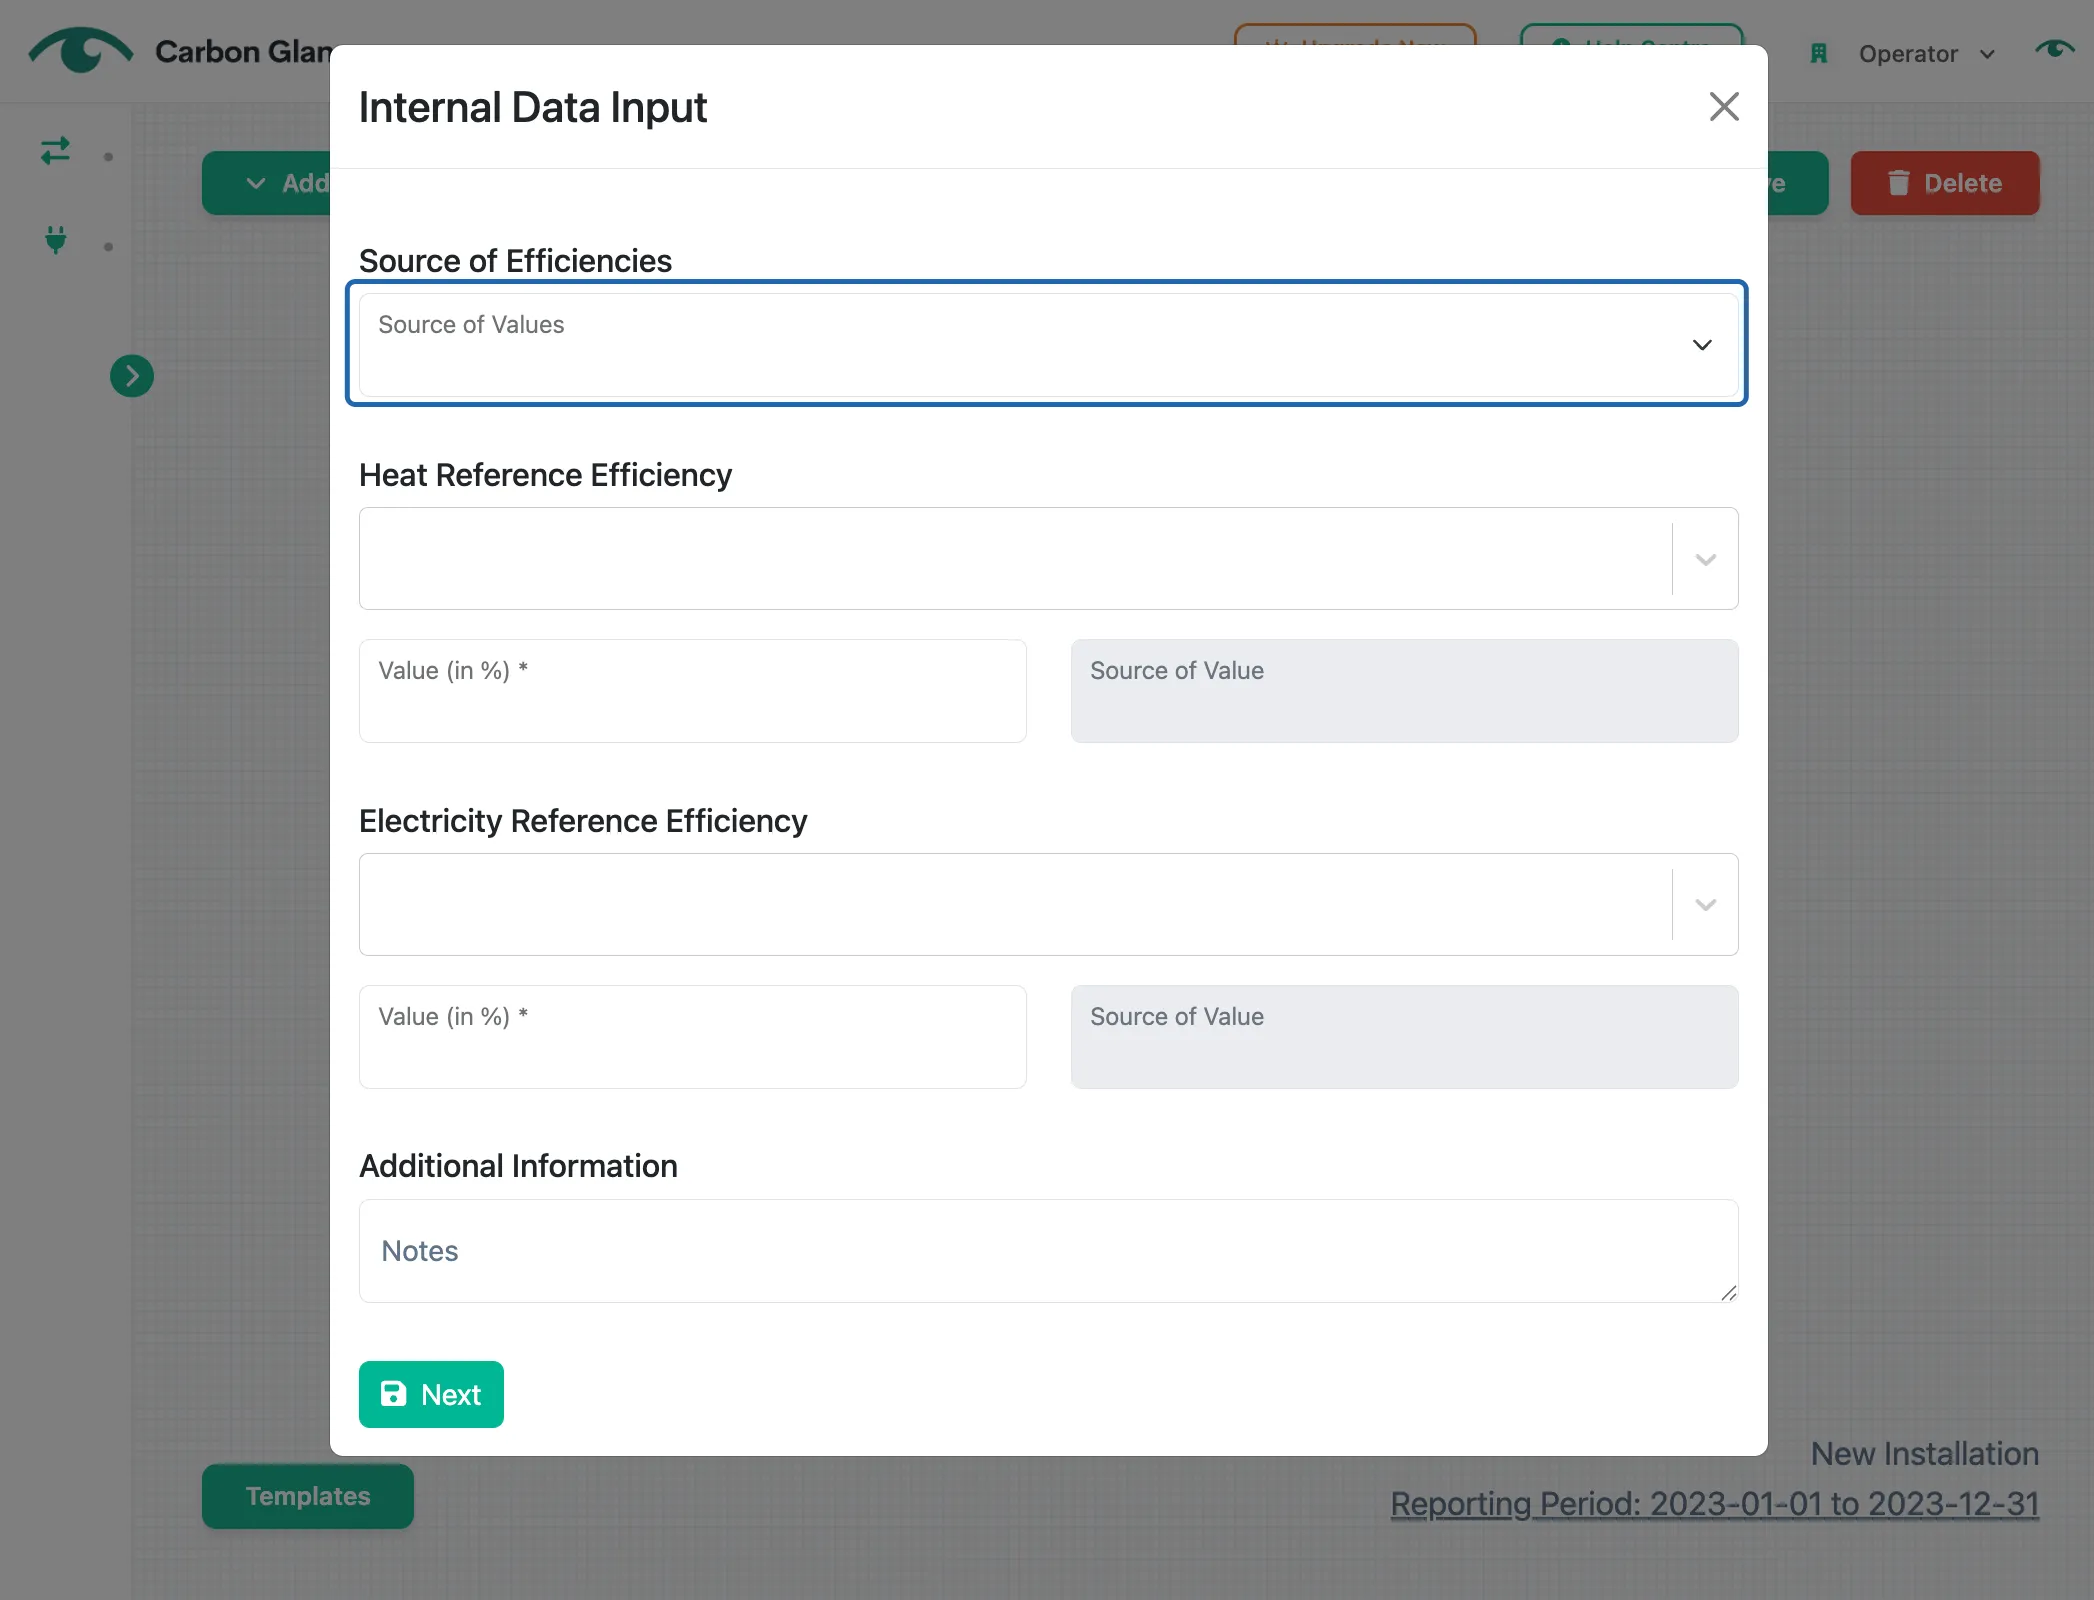Viewport: 2094px width, 1600px height.
Task: Click the Next button
Action: (431, 1394)
